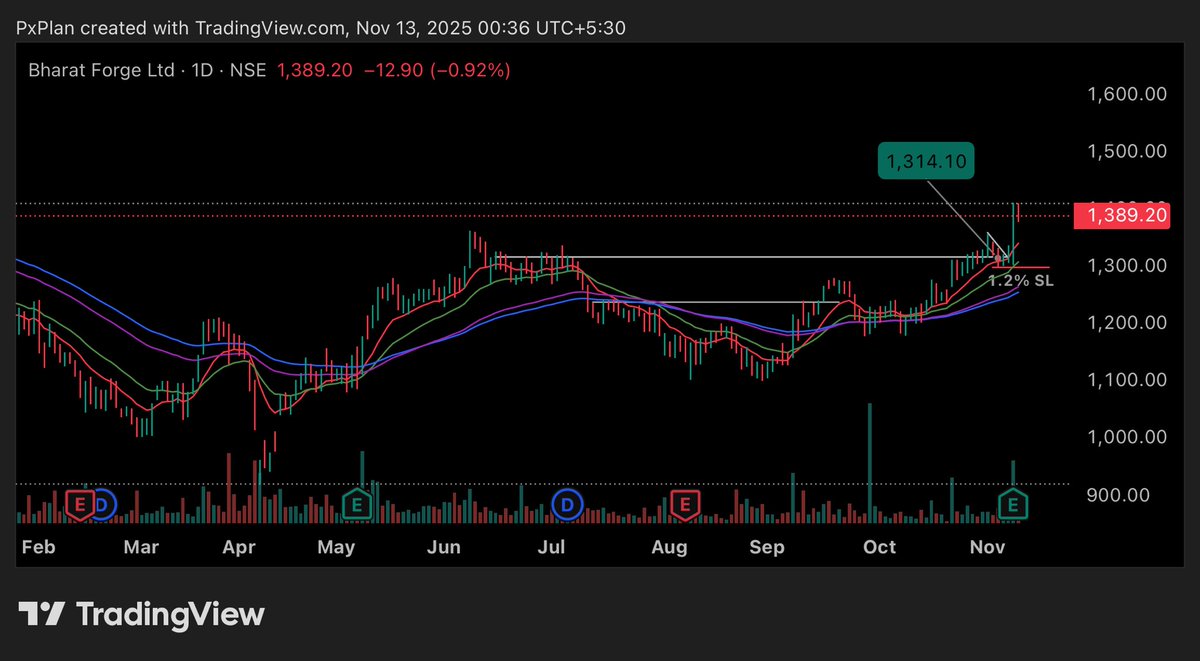Click the red E earnings marker in February
The width and height of the screenshot is (1200, 661).
pyautogui.click(x=79, y=503)
